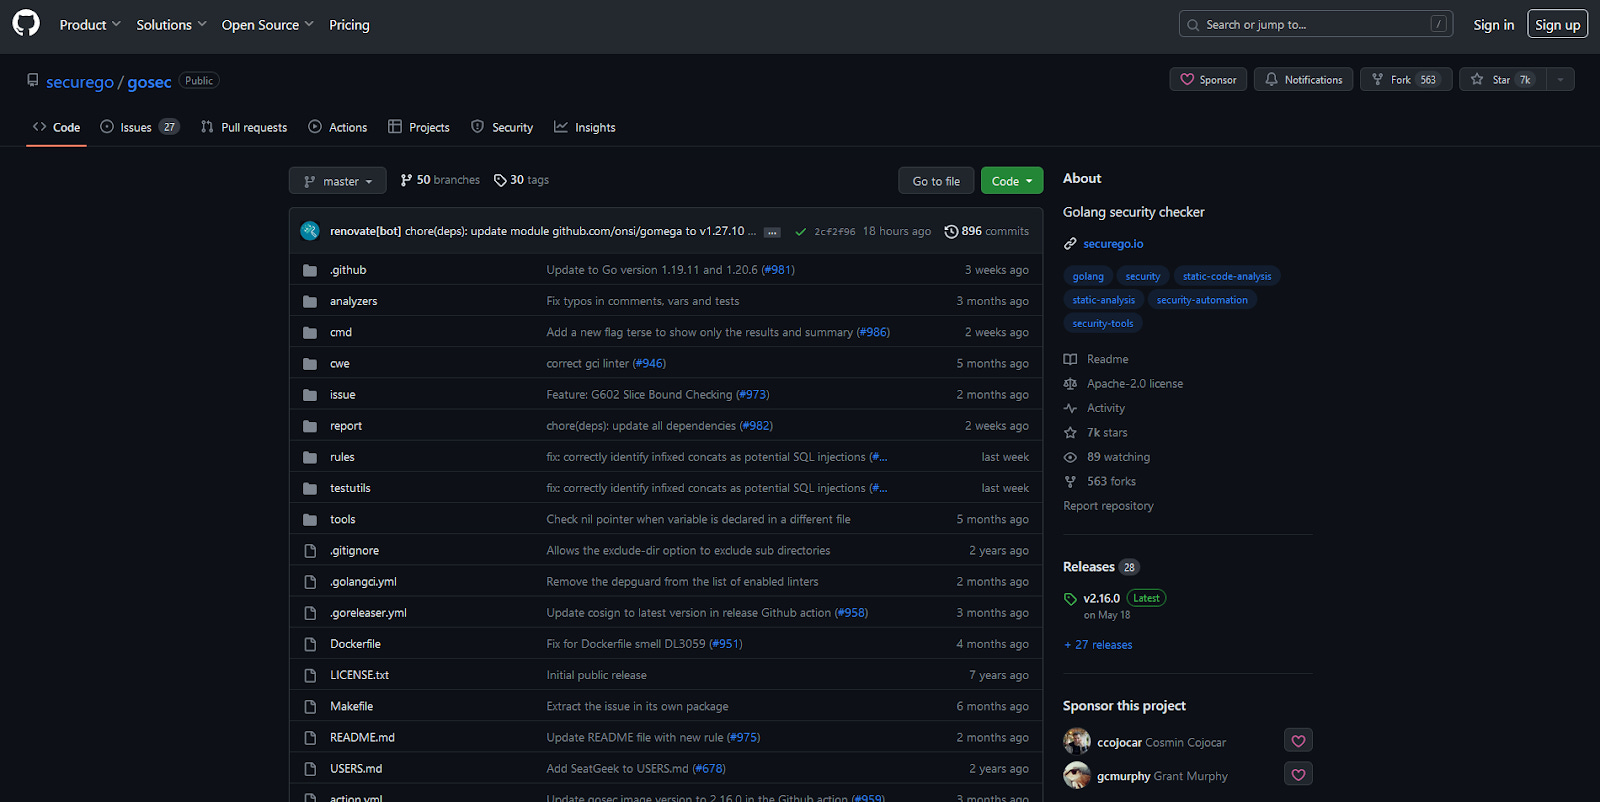Image resolution: width=1600 pixels, height=802 pixels.
Task: Open the securego.io website link
Action: click(1113, 244)
